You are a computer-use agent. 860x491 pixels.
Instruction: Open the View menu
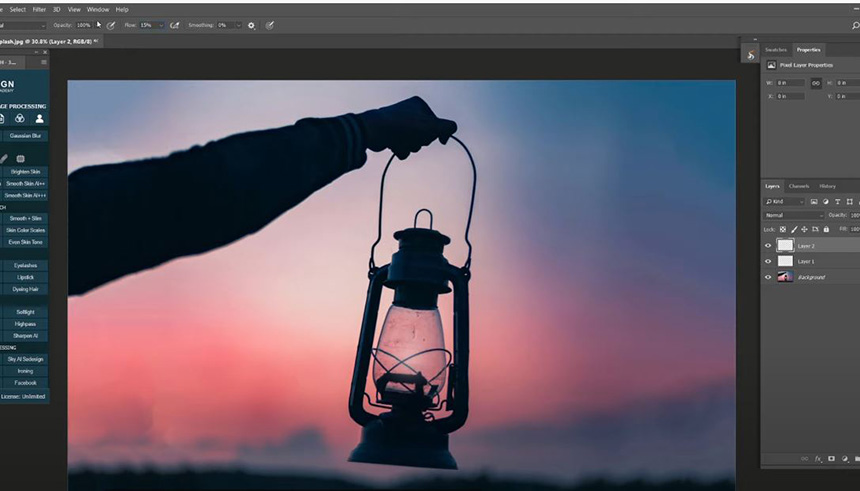coord(74,9)
